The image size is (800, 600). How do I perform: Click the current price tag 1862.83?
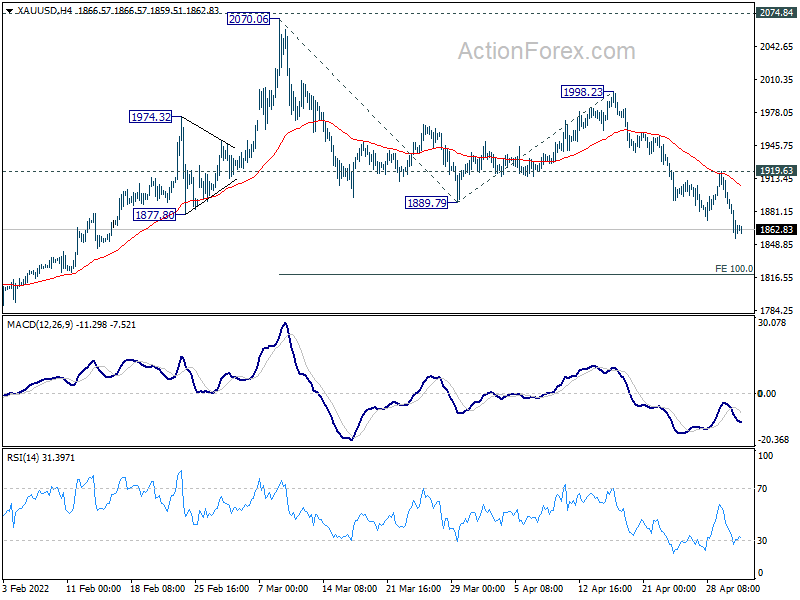[776, 230]
